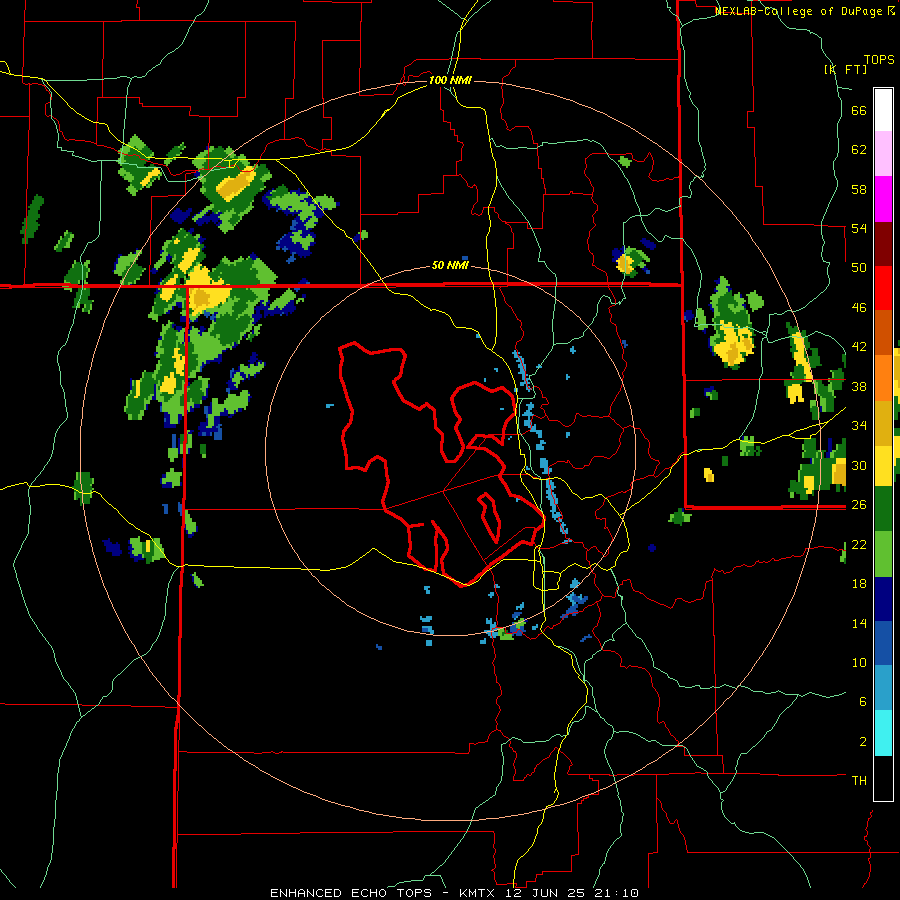The width and height of the screenshot is (900, 900).
Task: Click the '42' legend value
Action: 859,347
